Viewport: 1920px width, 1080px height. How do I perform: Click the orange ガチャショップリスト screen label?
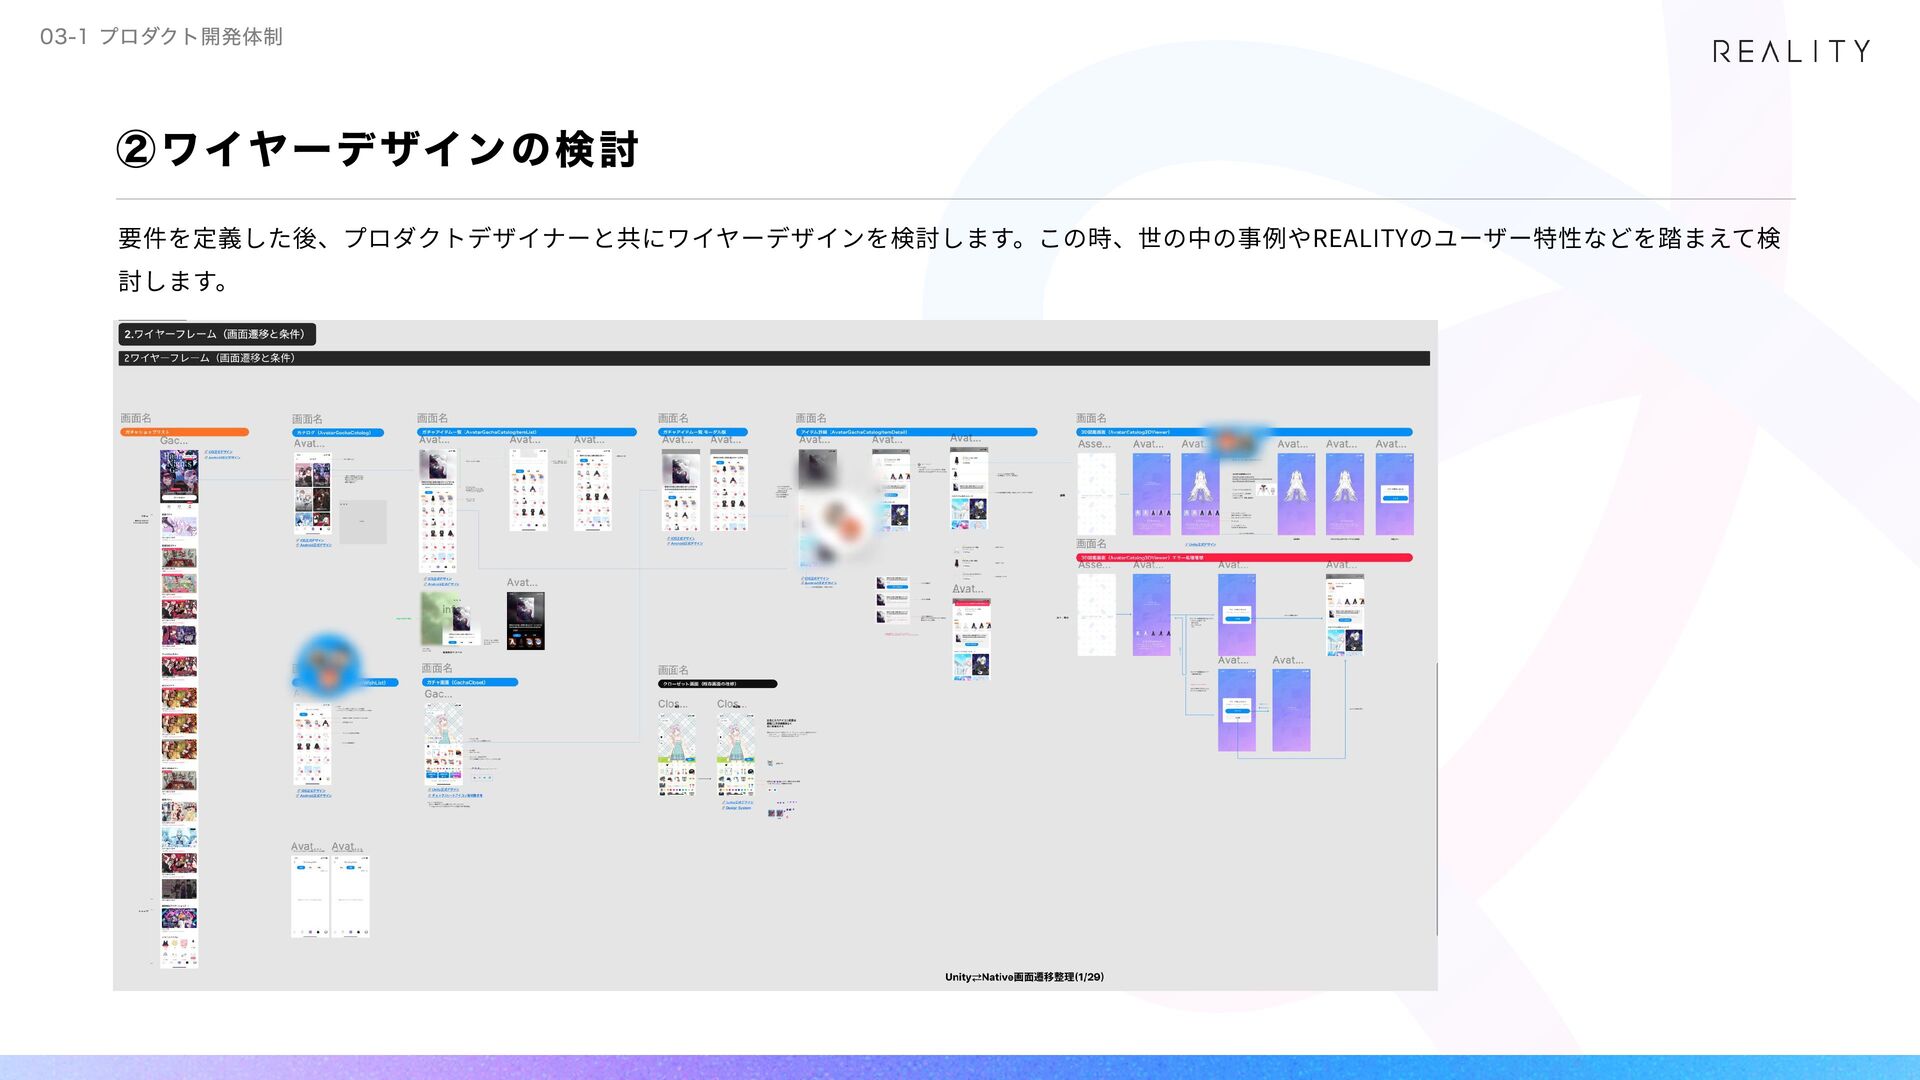click(x=184, y=432)
